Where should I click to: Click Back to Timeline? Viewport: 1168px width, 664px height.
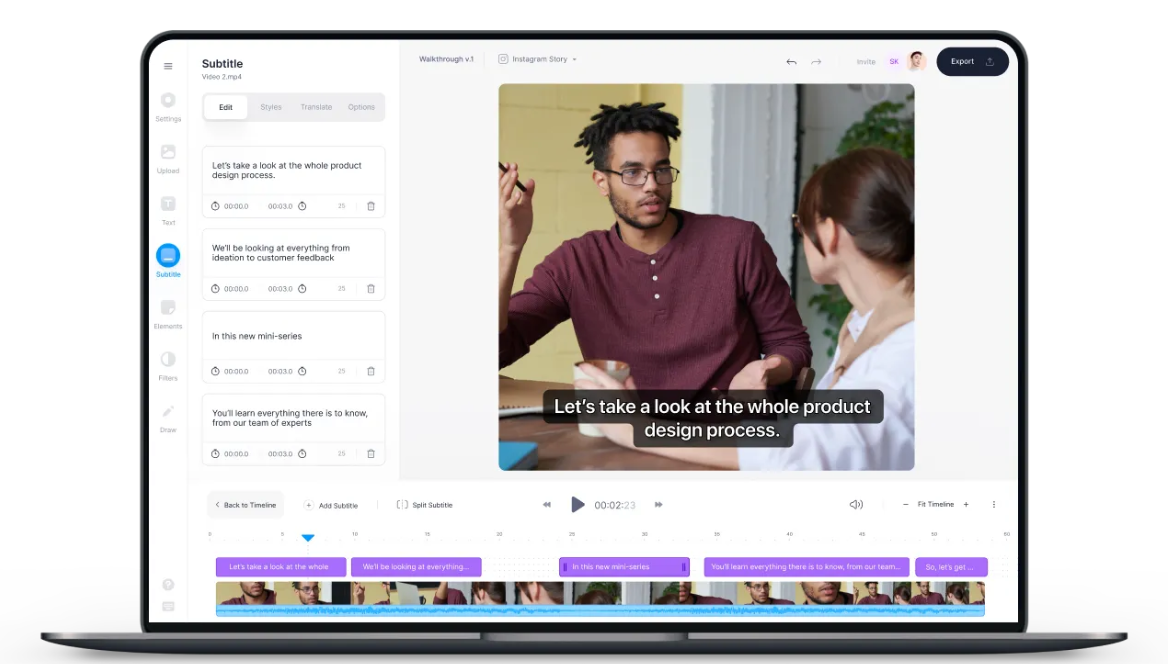(x=245, y=505)
